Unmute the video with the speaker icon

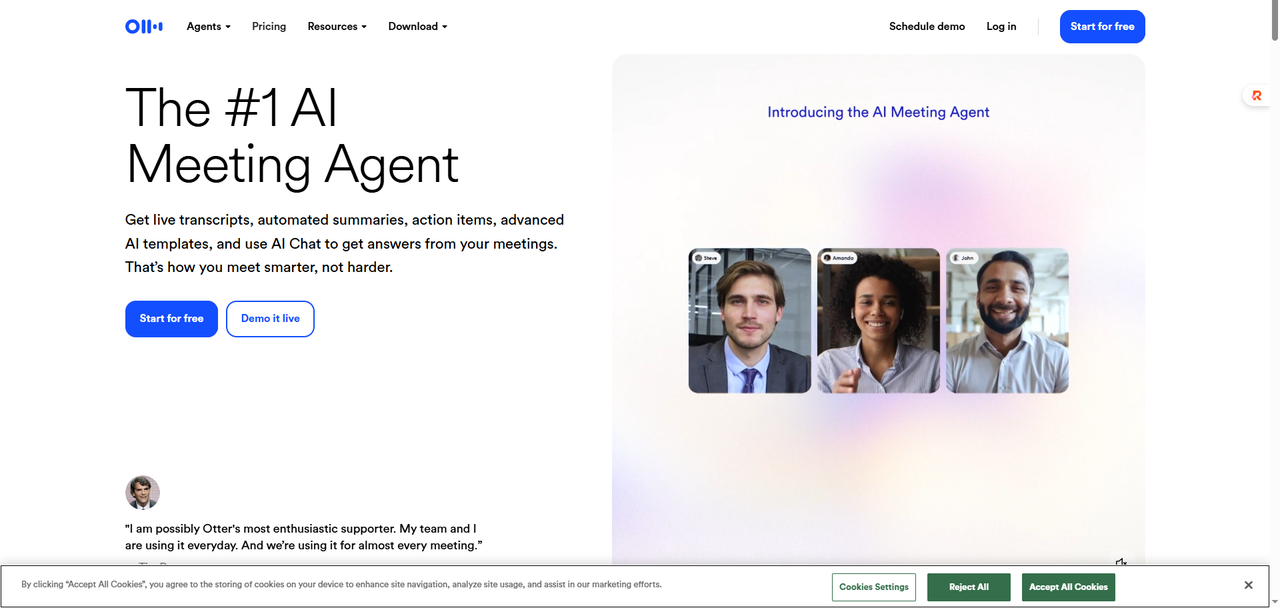[1122, 563]
